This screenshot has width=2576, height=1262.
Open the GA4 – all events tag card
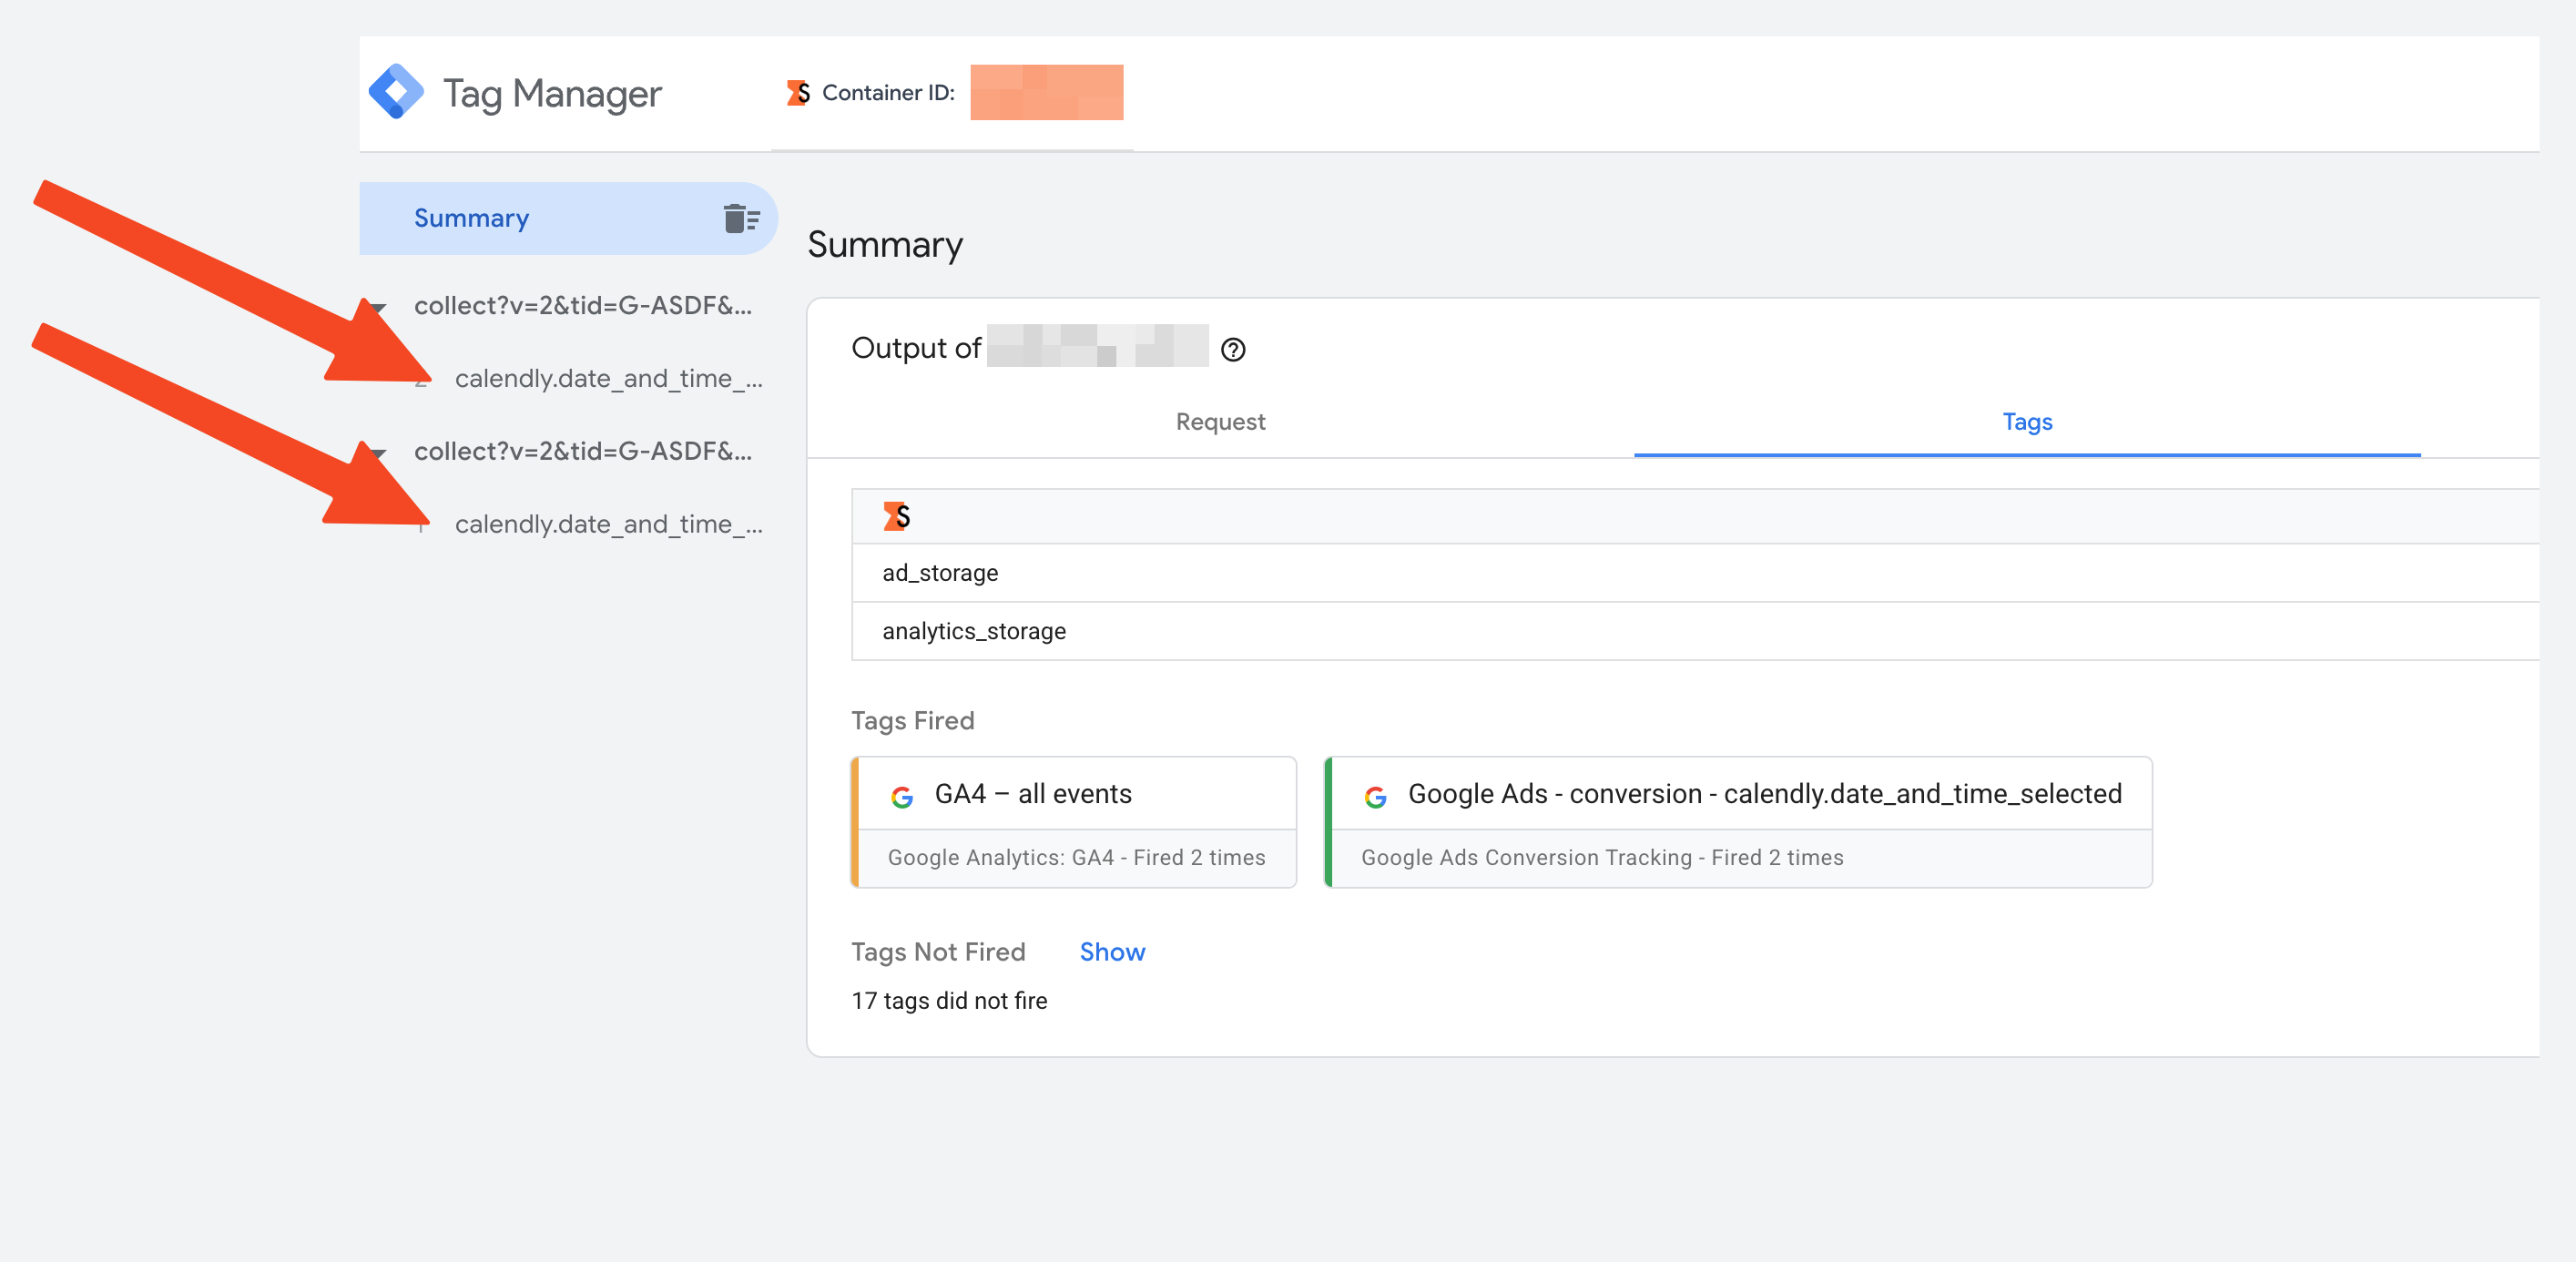click(1075, 822)
